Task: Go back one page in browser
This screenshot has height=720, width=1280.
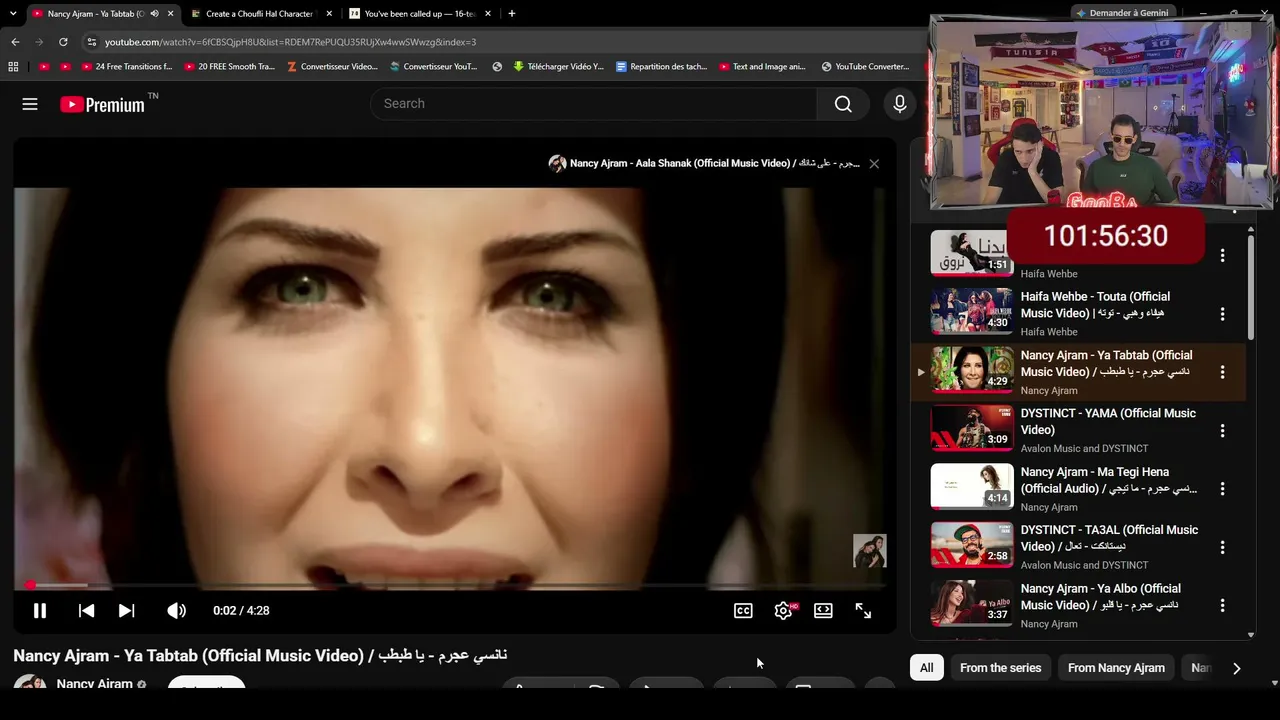Action: click(x=15, y=42)
